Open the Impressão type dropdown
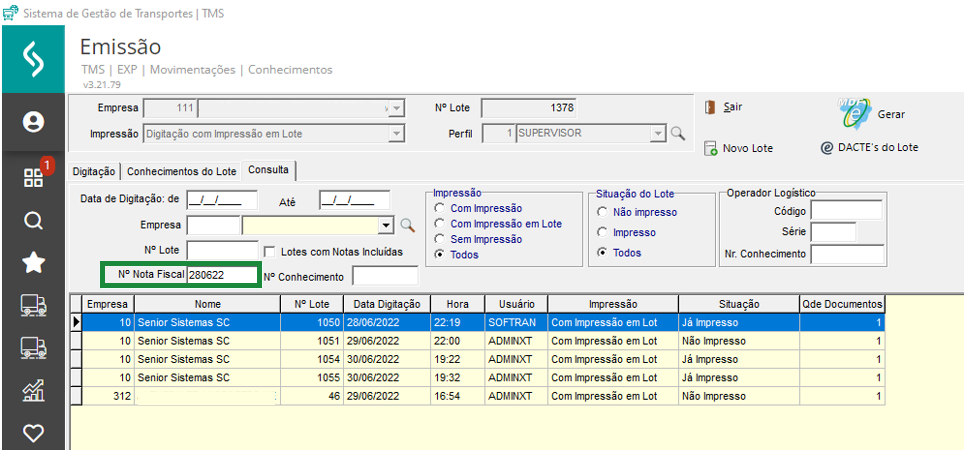The height and width of the screenshot is (450, 967). (396, 133)
